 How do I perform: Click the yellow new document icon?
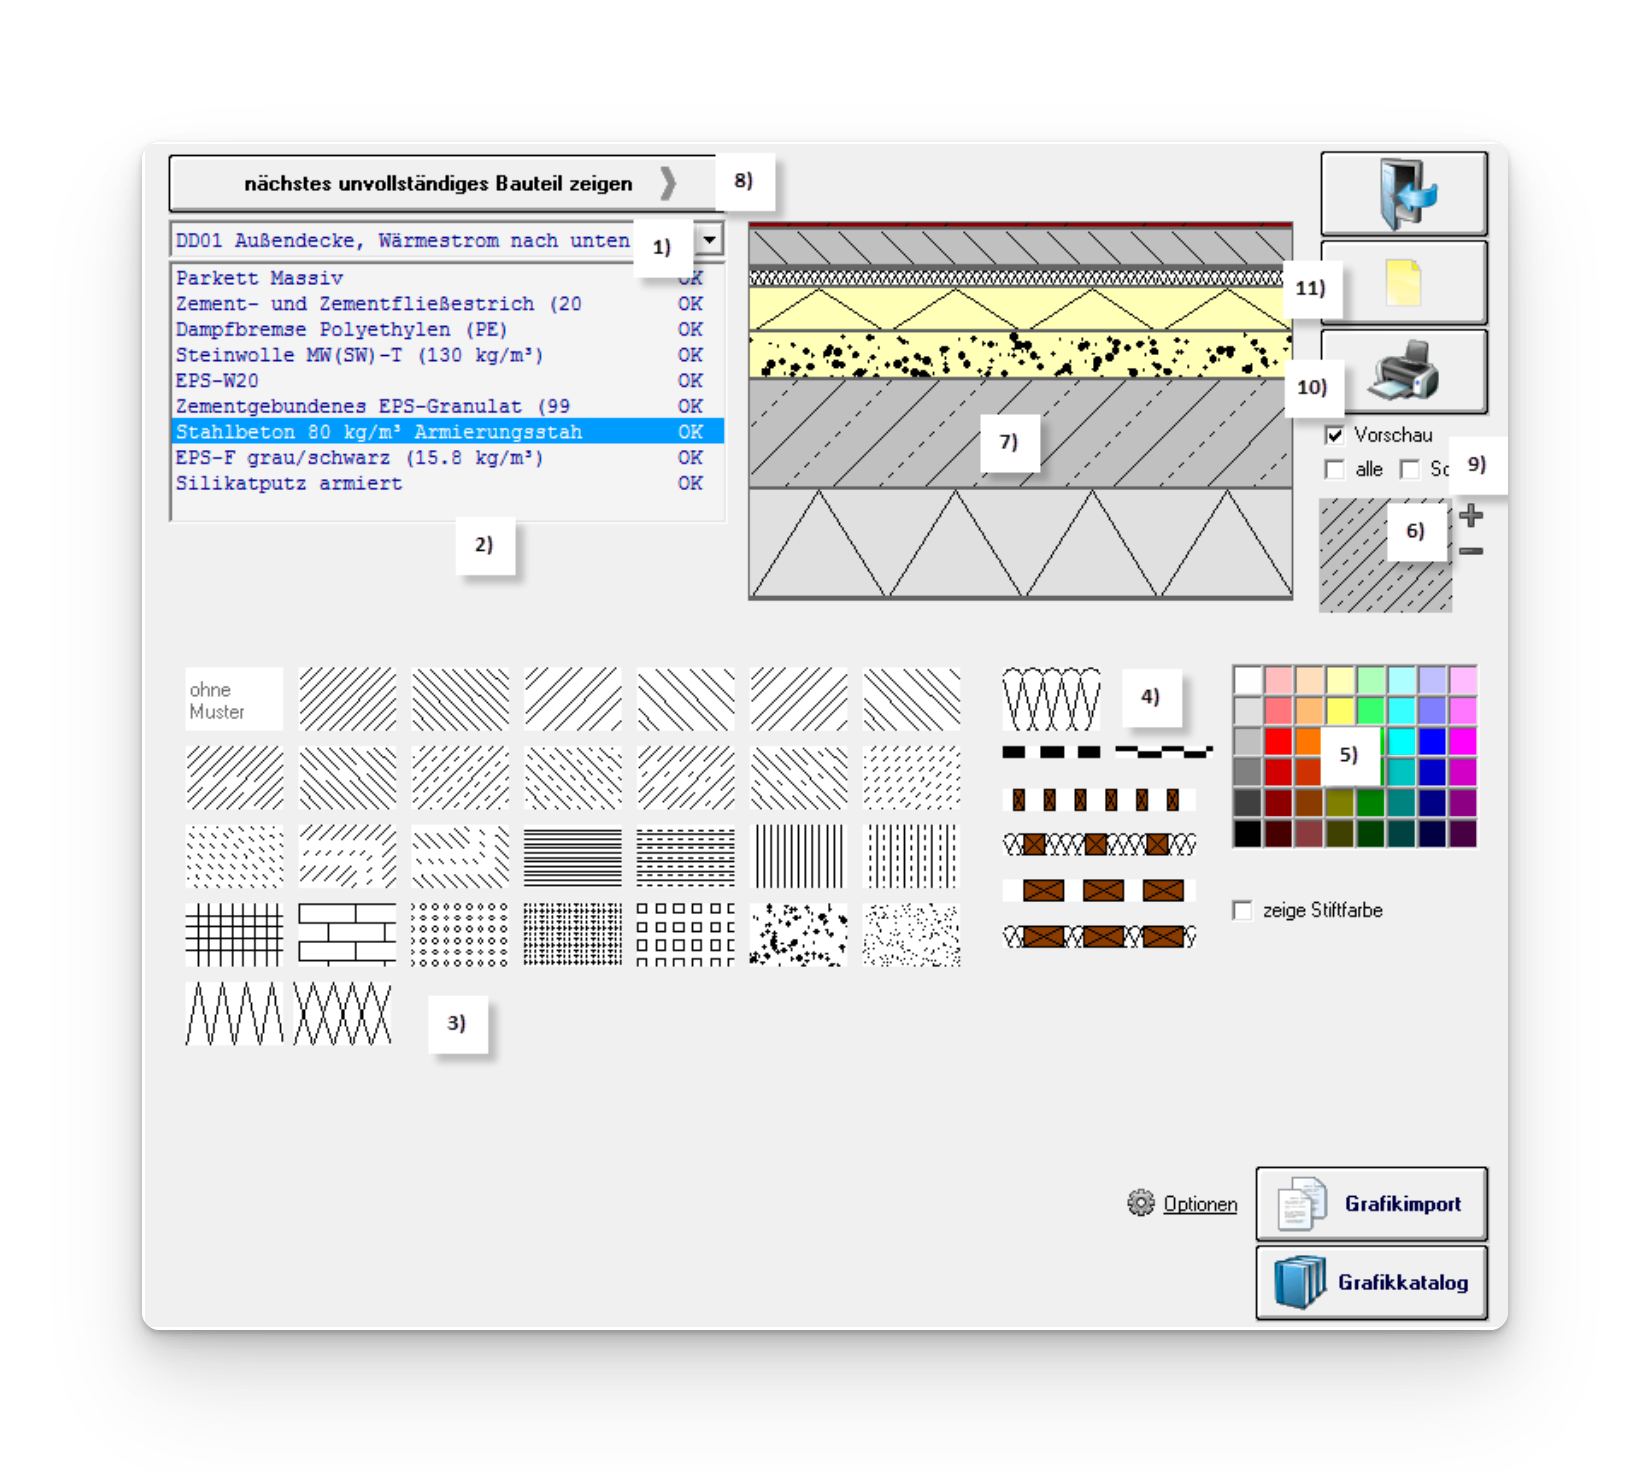[1403, 283]
